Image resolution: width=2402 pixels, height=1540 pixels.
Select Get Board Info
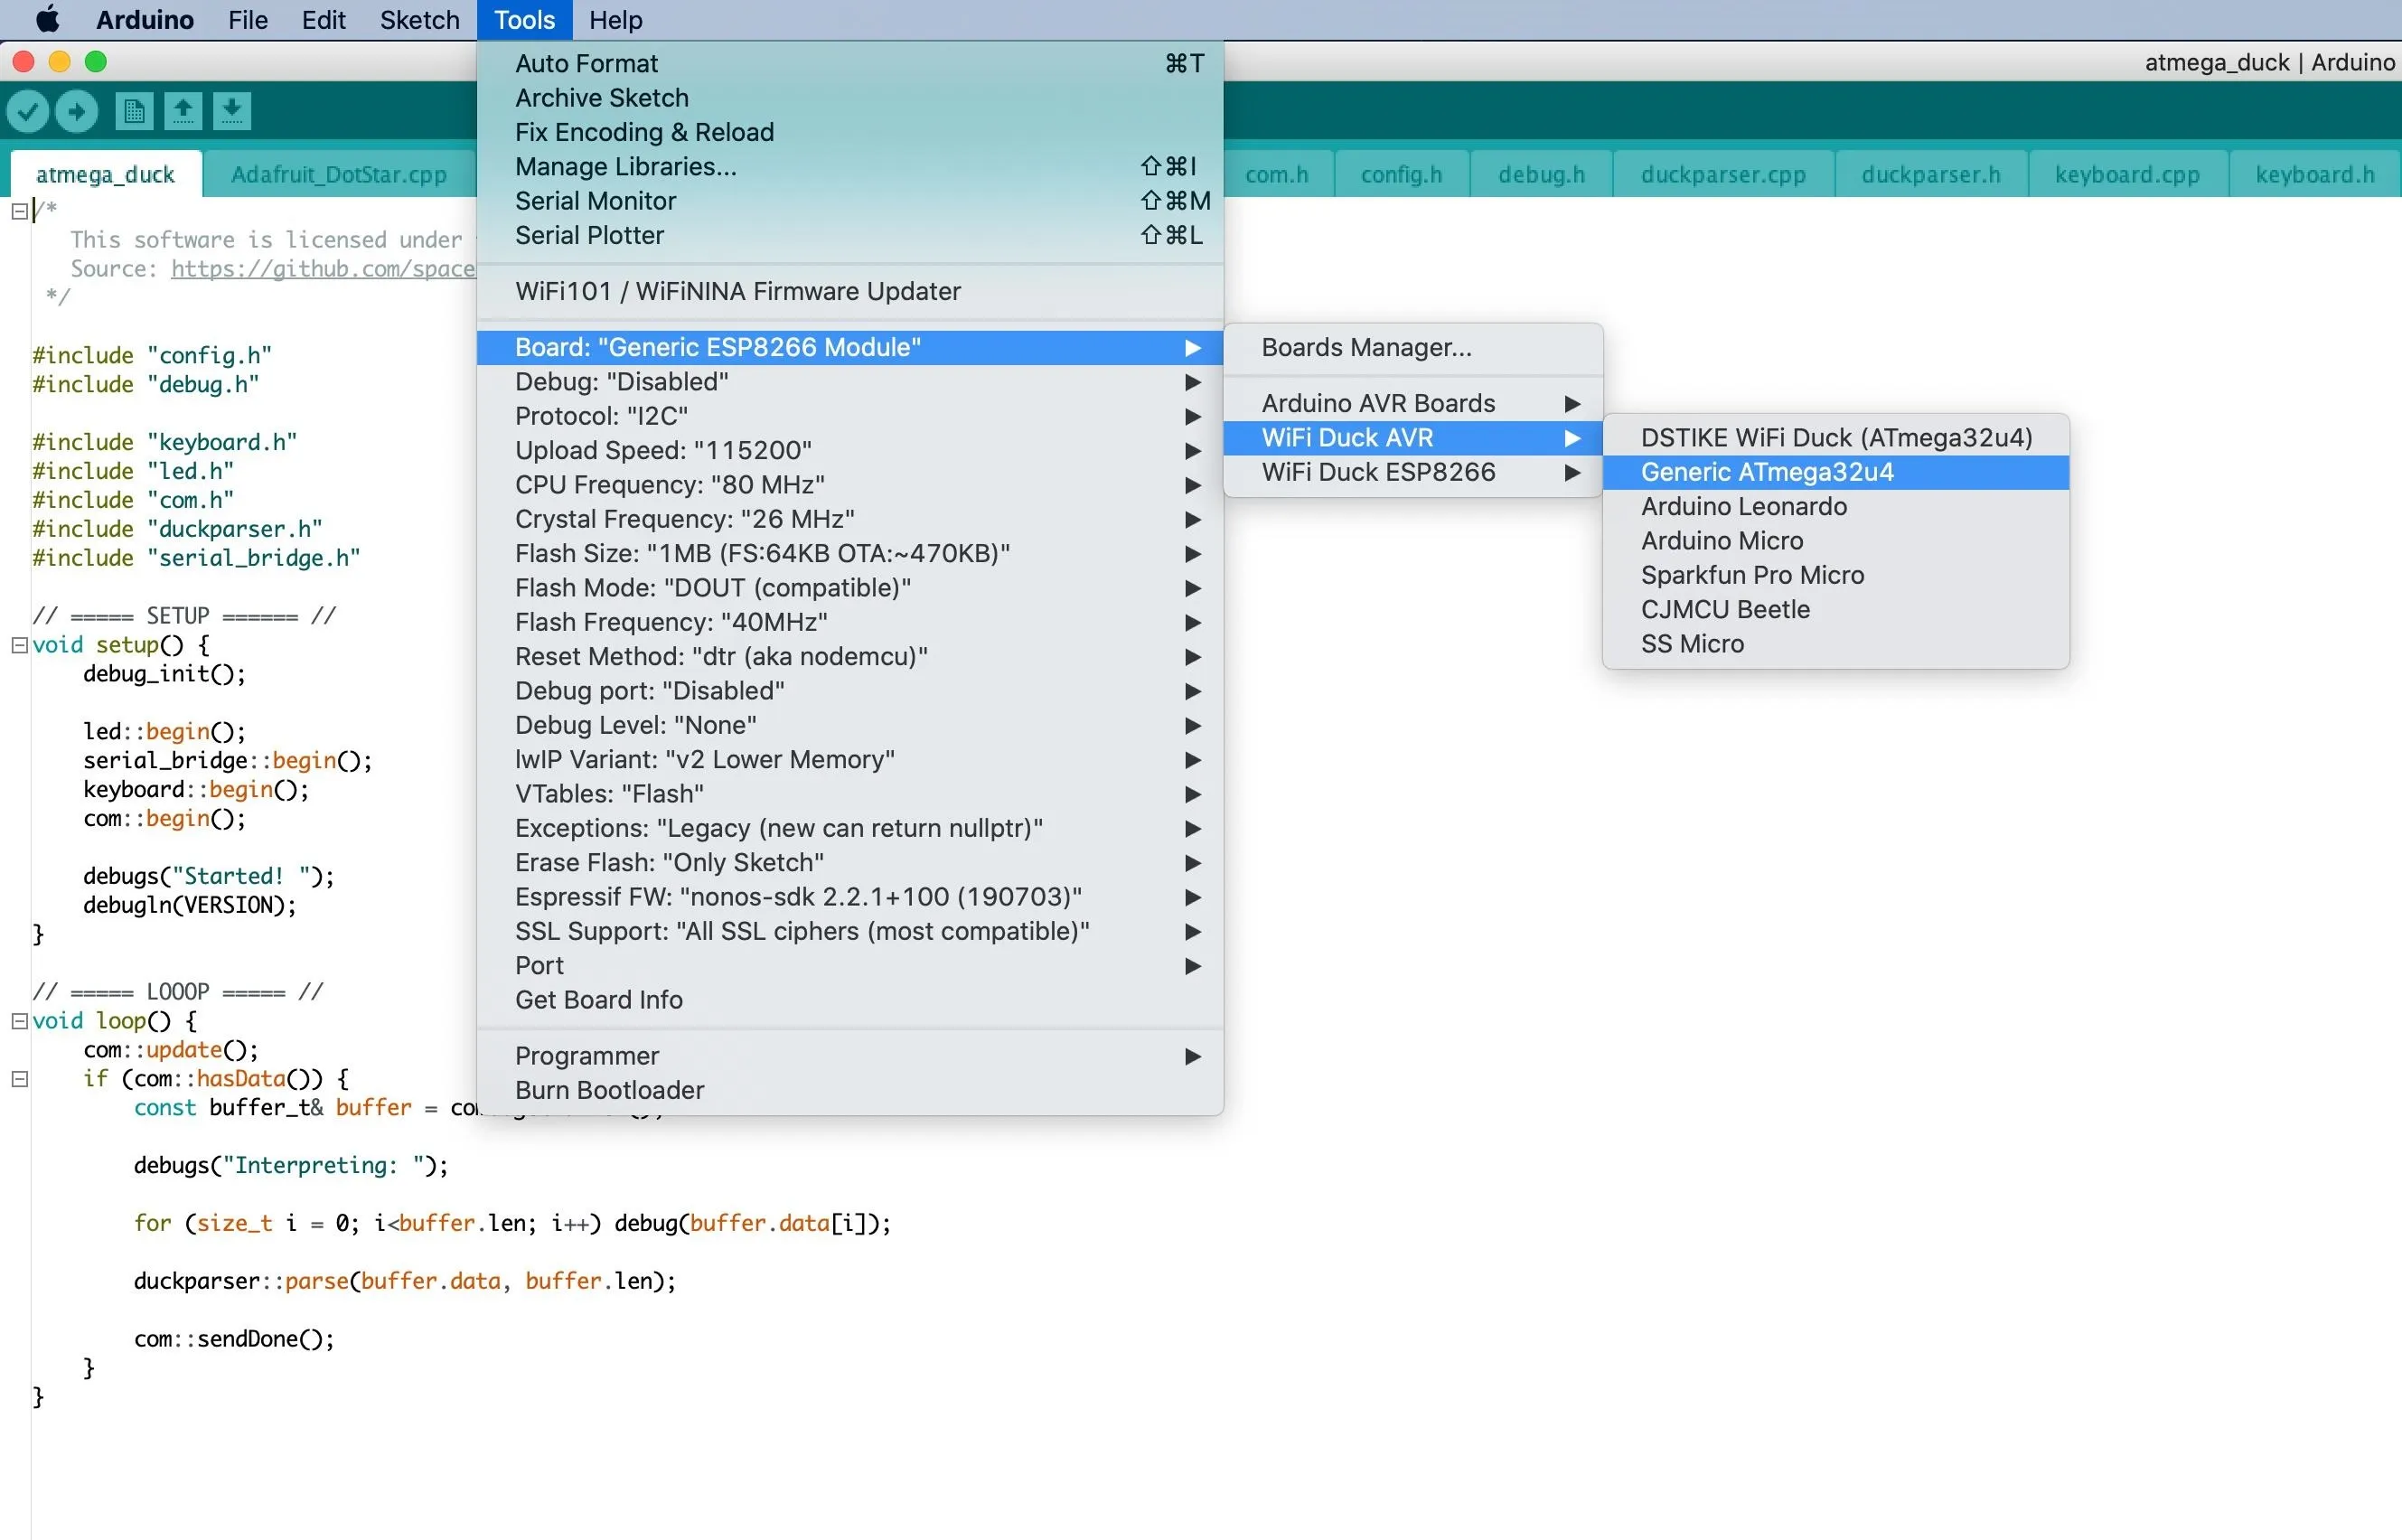tap(850, 1000)
